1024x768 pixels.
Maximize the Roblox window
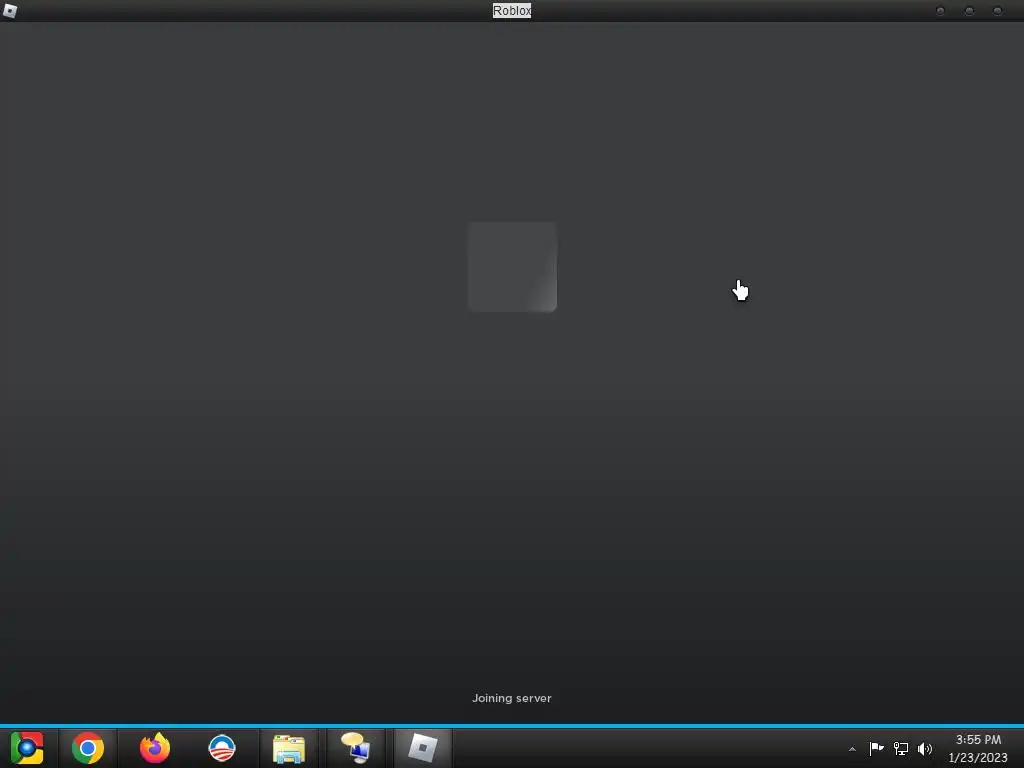pyautogui.click(x=969, y=10)
